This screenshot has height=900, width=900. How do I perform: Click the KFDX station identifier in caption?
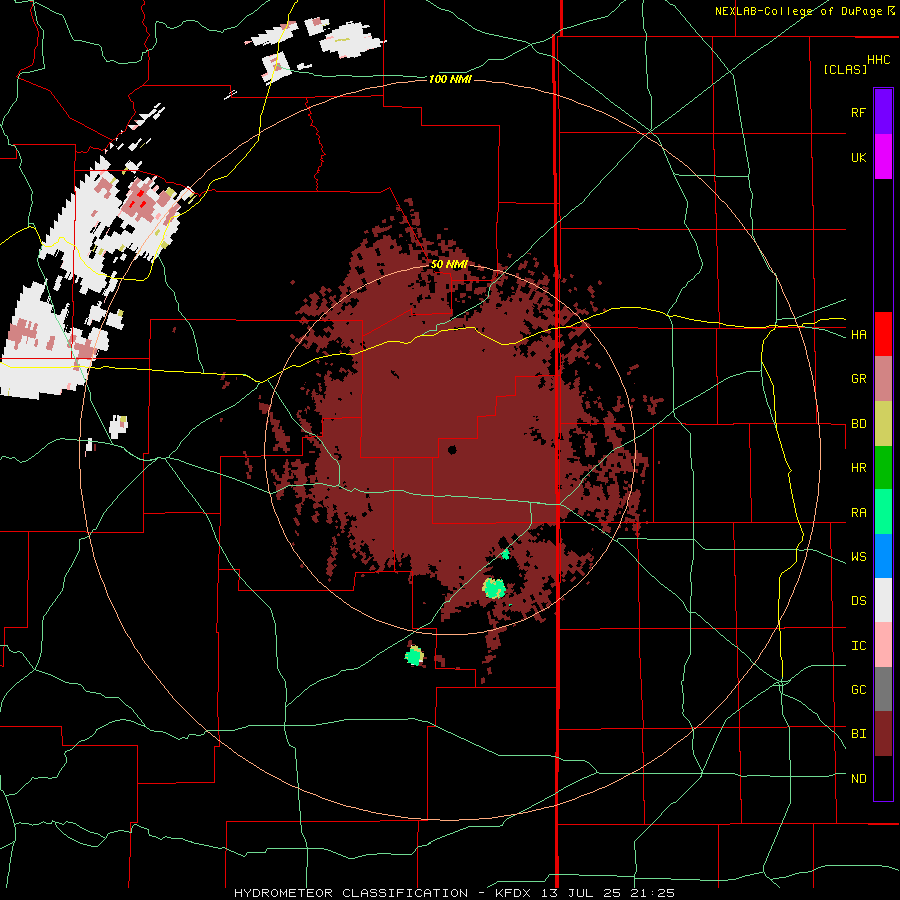tap(514, 893)
